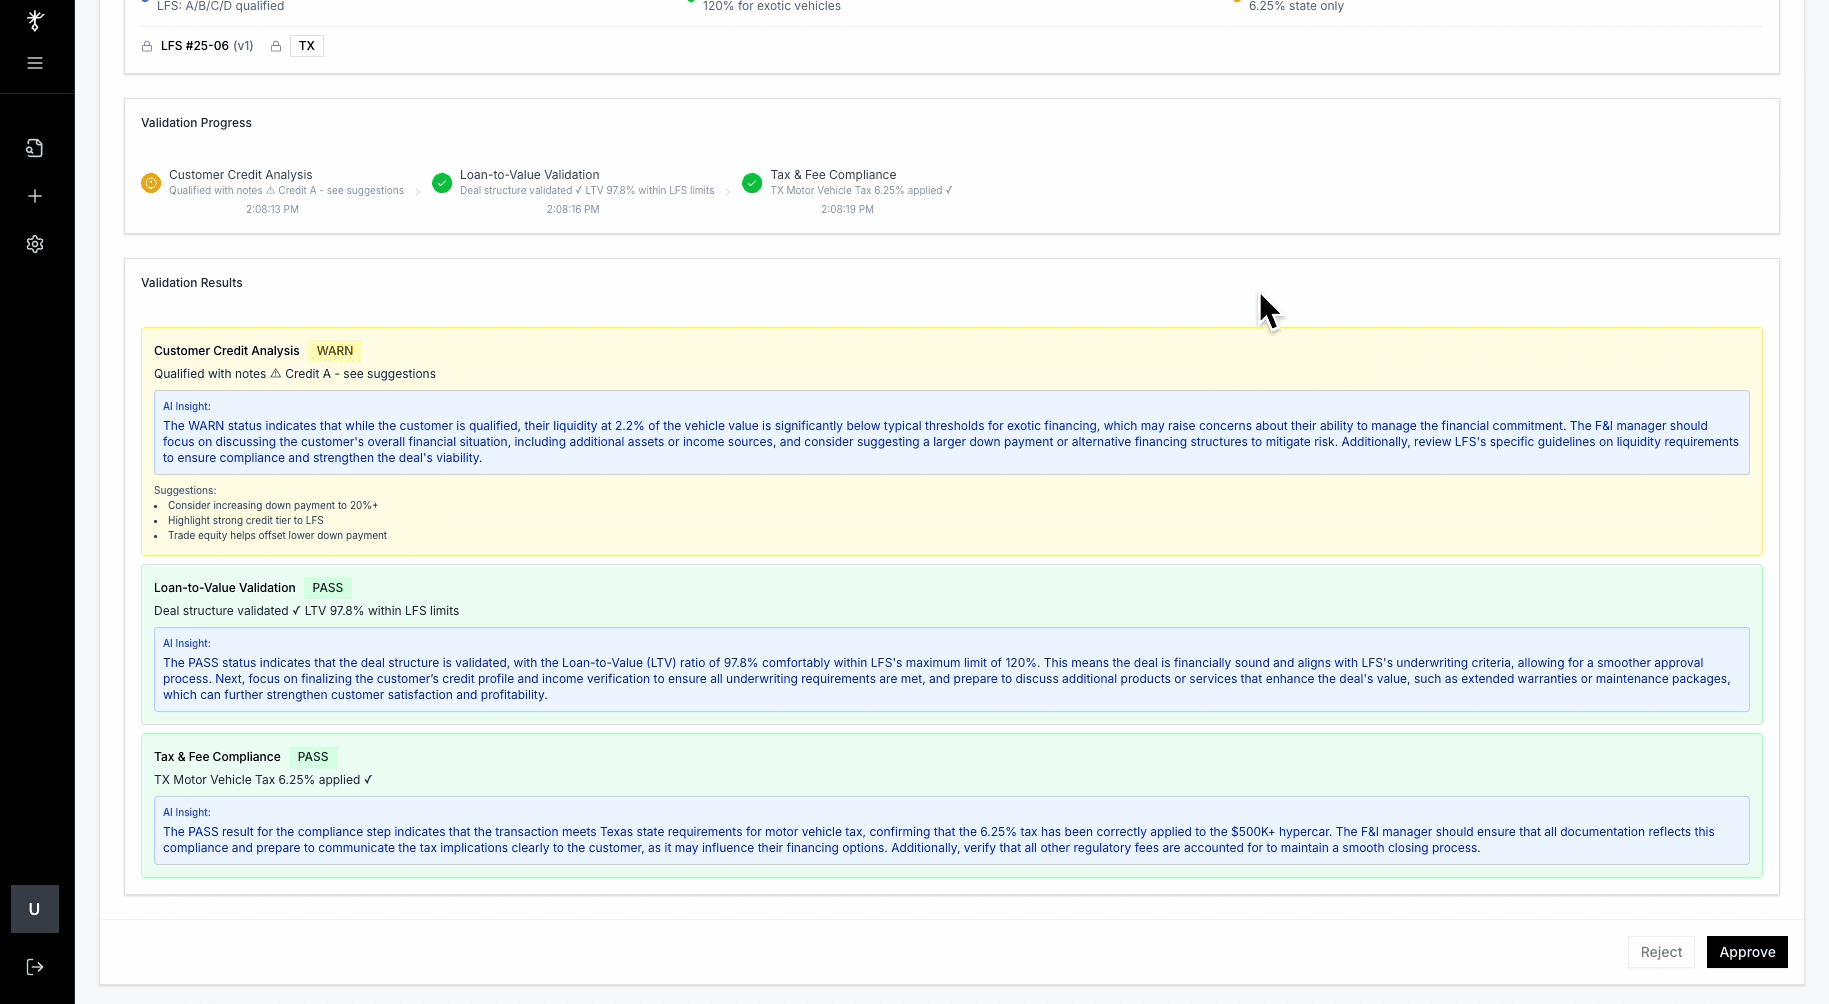The image size is (1829, 1004).
Task: Click the Validation Results heading
Action: pyautogui.click(x=192, y=283)
